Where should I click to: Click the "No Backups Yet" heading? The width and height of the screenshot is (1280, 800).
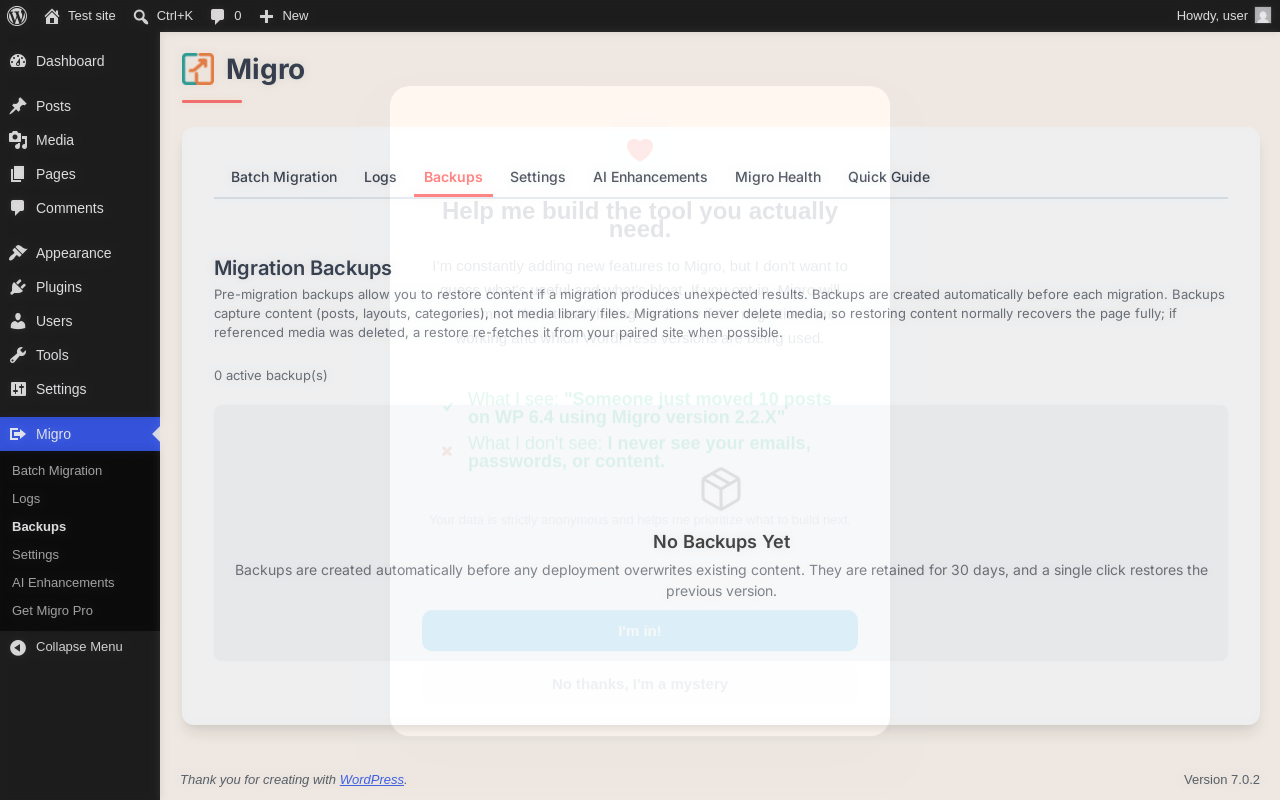pos(721,542)
